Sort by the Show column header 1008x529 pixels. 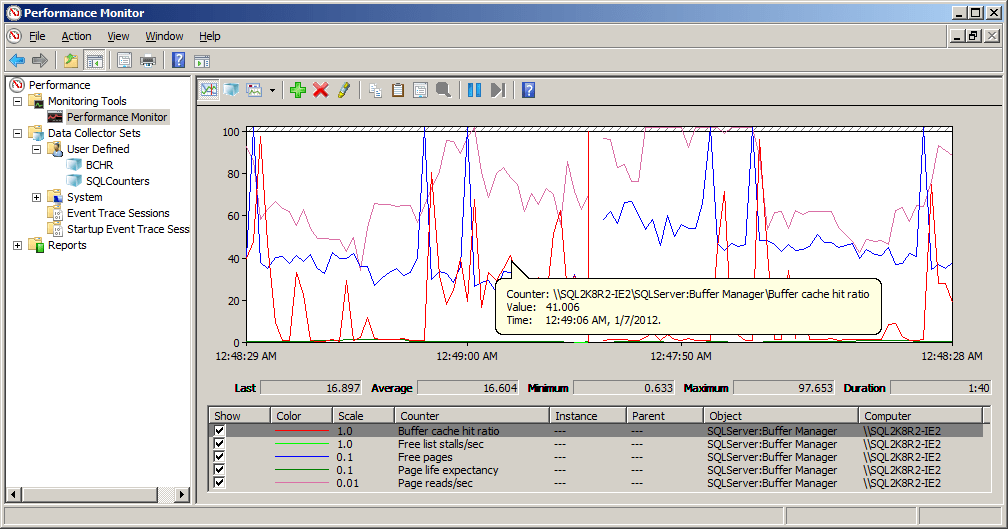click(239, 416)
